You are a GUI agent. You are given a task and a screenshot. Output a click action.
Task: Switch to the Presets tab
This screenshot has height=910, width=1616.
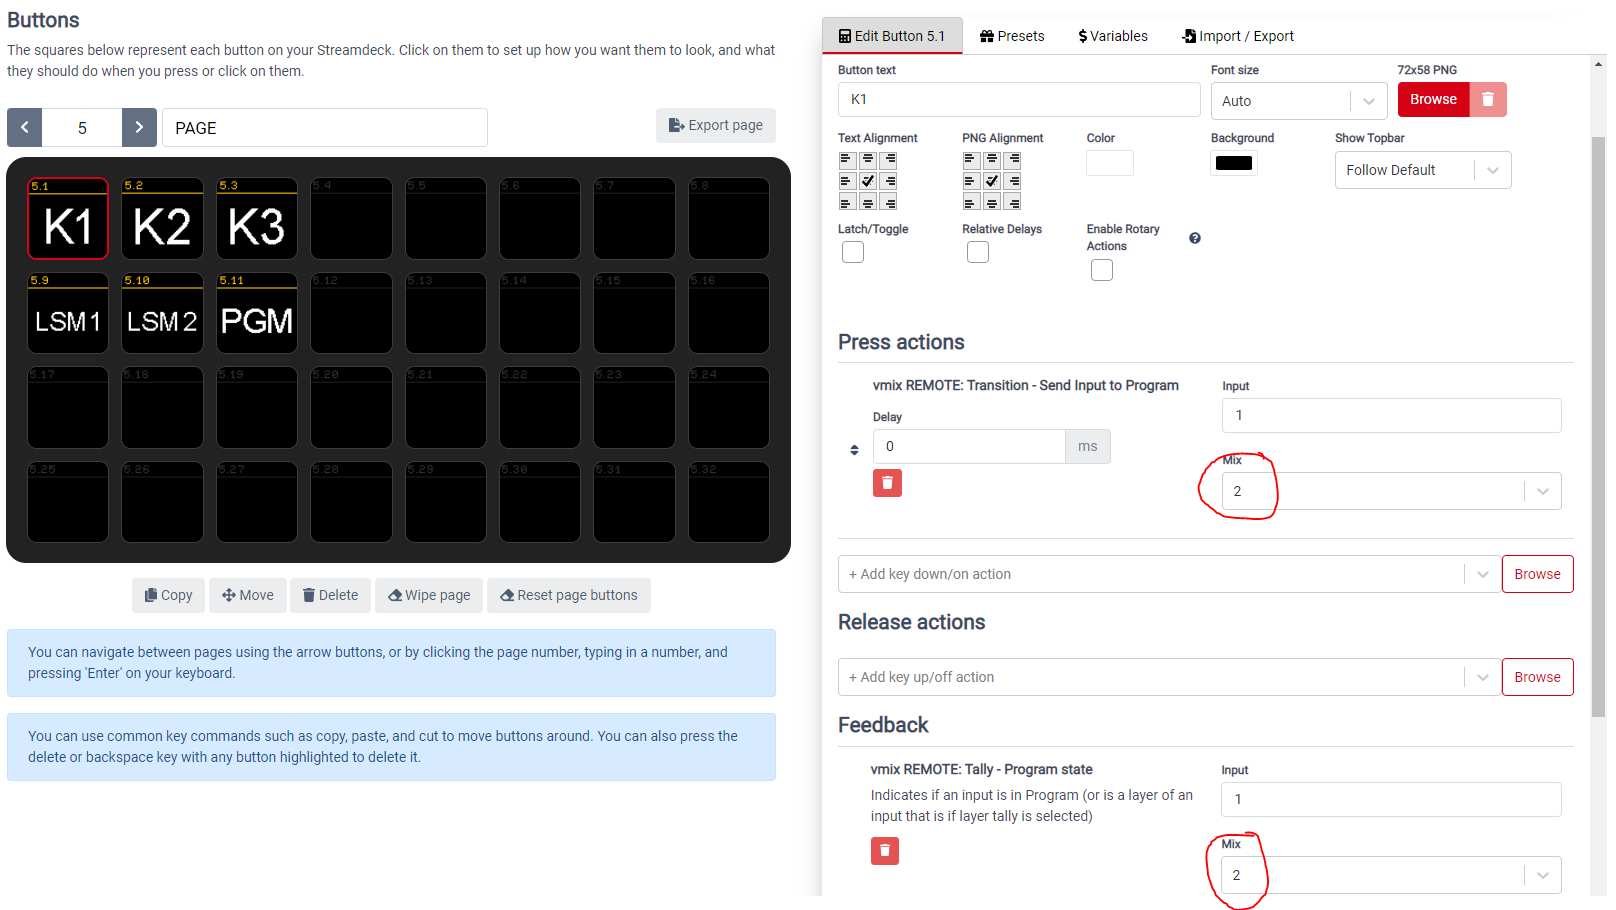pos(1012,36)
